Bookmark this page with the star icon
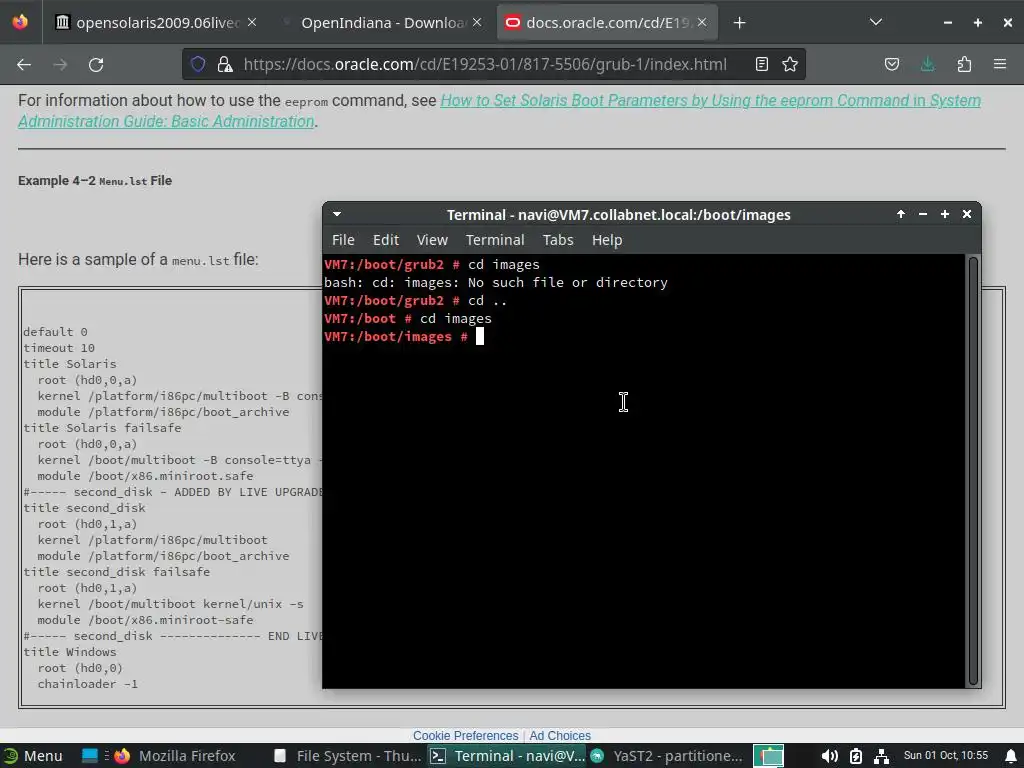This screenshot has width=1024, height=768. pyautogui.click(x=790, y=64)
